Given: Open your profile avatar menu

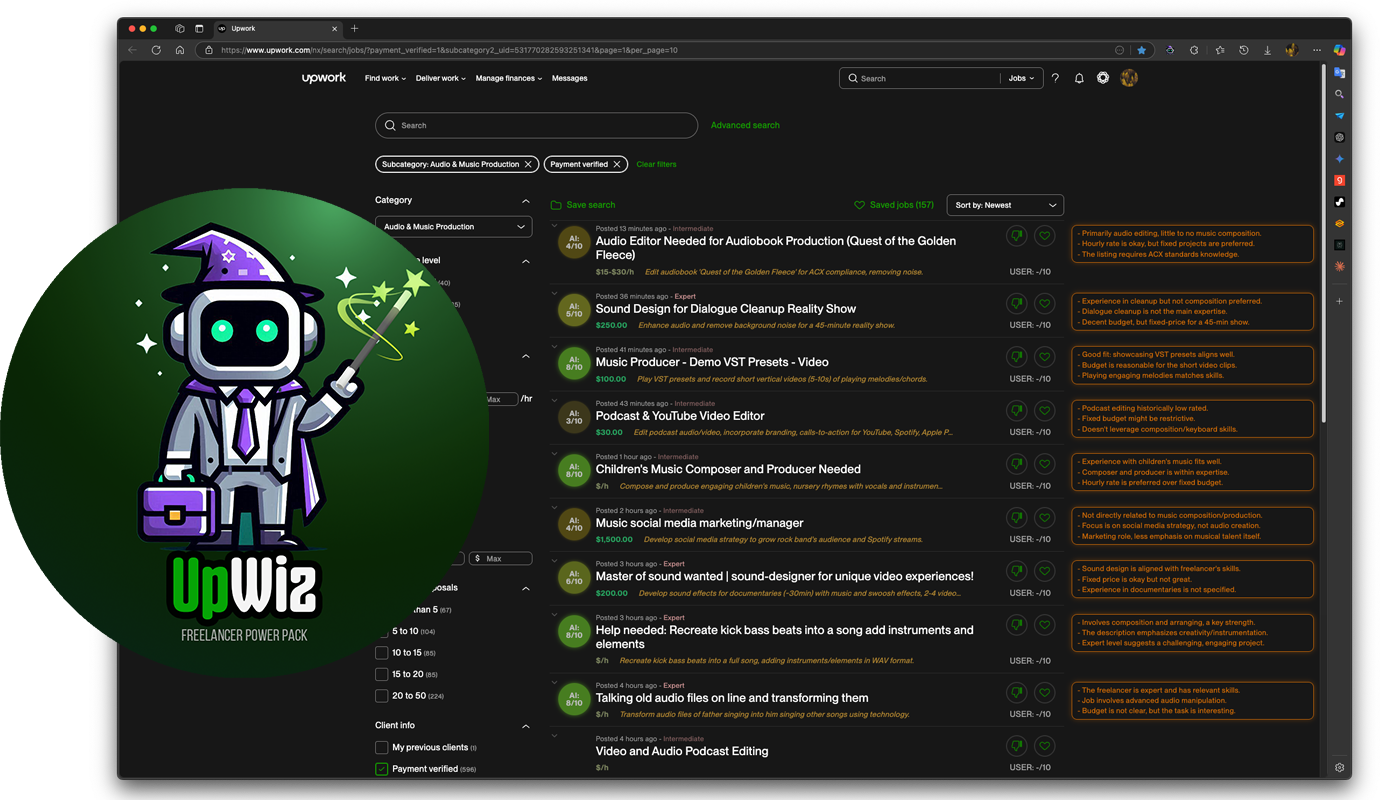Looking at the screenshot, I should [x=1129, y=77].
